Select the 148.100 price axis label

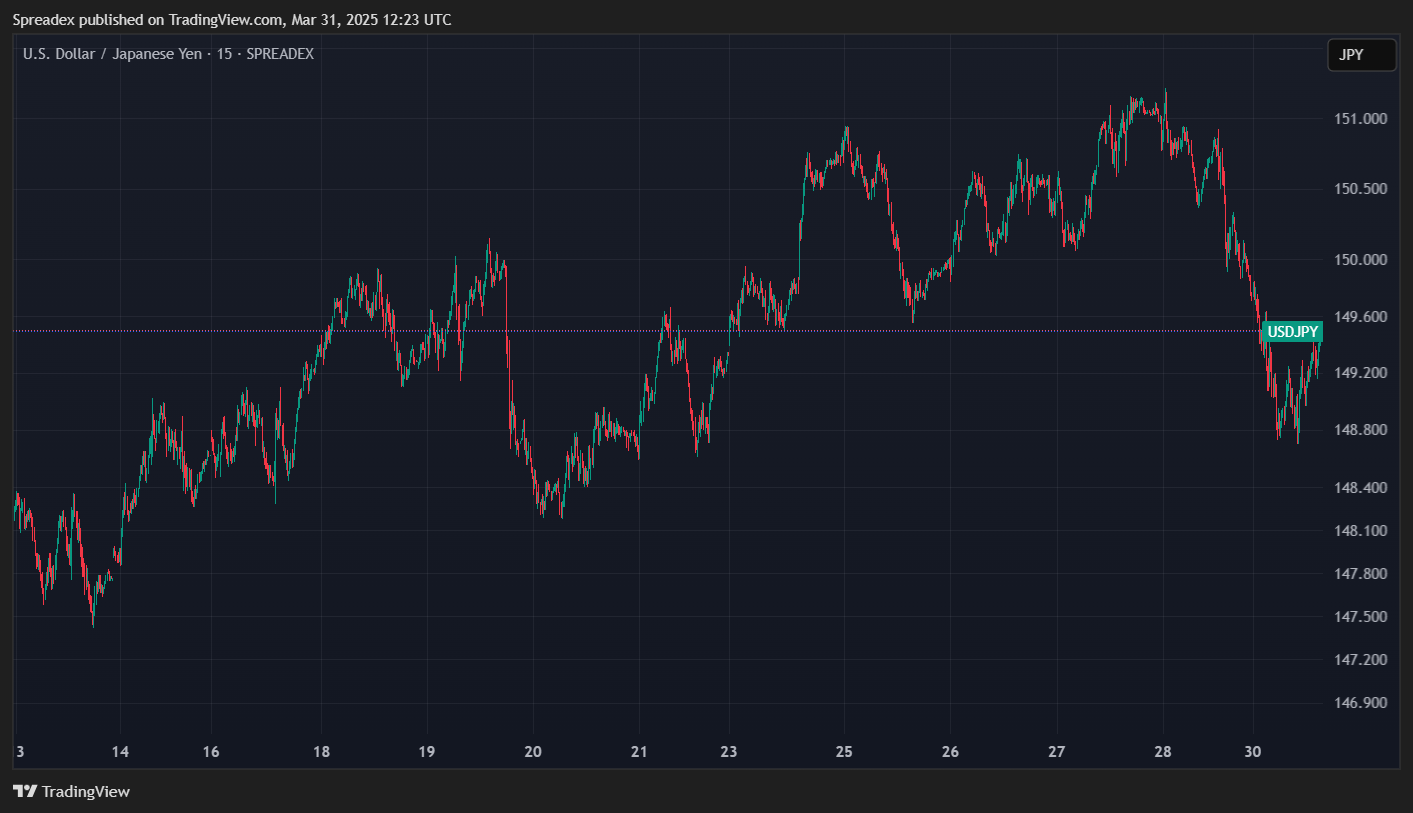(x=1361, y=531)
